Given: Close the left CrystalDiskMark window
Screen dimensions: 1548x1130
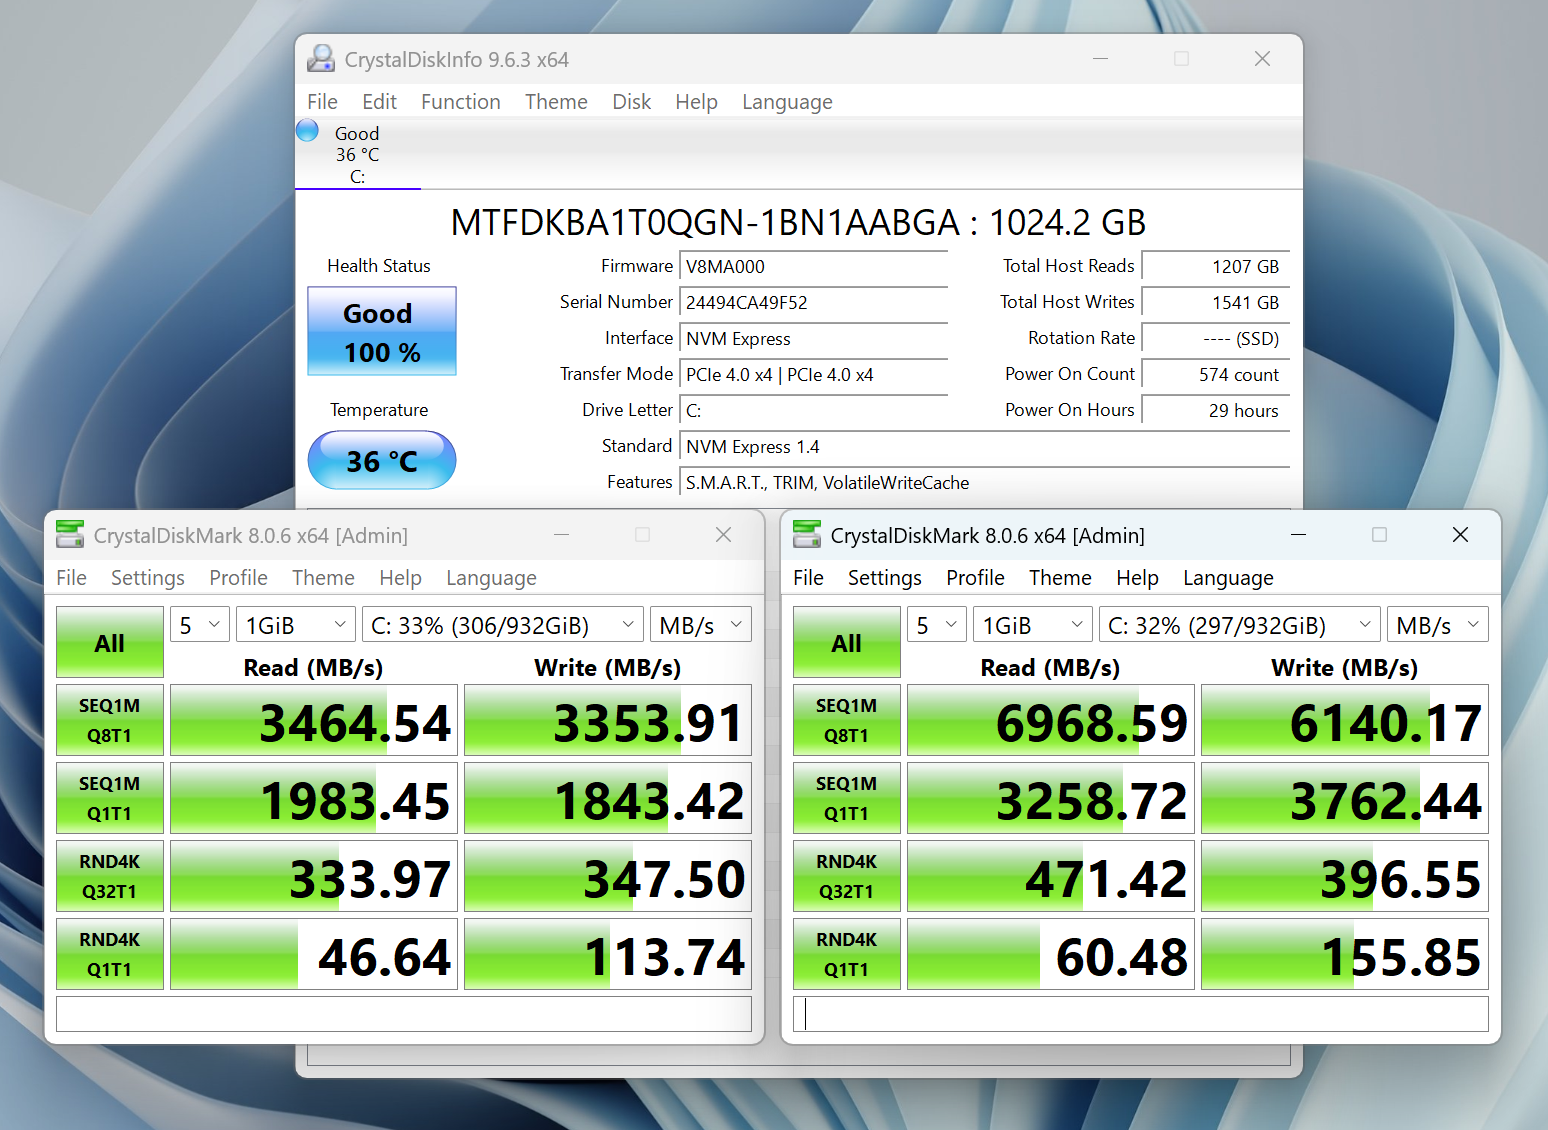Looking at the screenshot, I should (724, 535).
